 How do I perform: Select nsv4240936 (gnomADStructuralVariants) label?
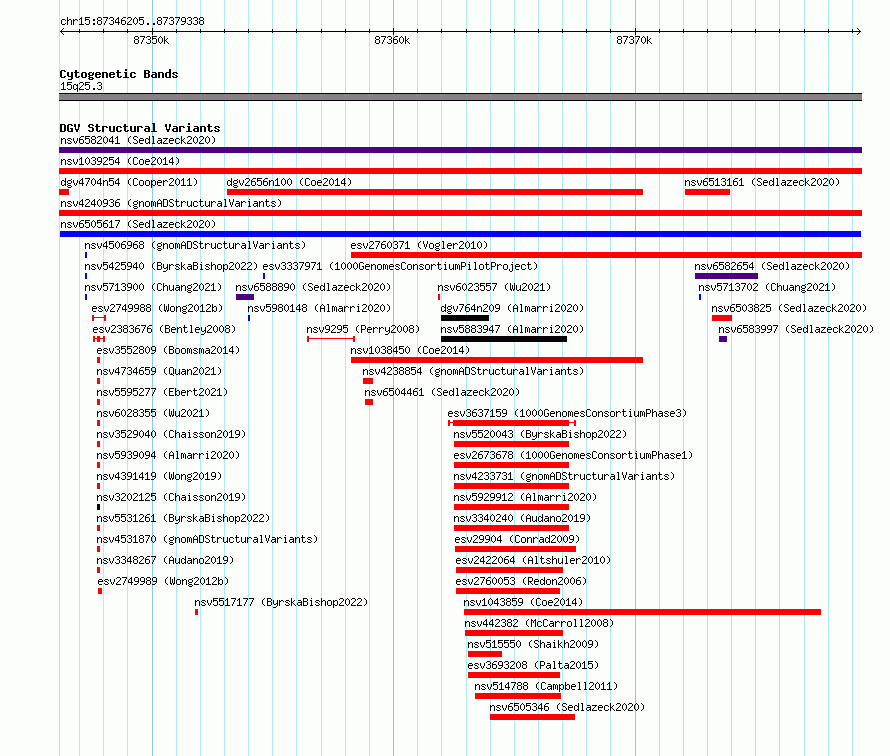(171, 203)
